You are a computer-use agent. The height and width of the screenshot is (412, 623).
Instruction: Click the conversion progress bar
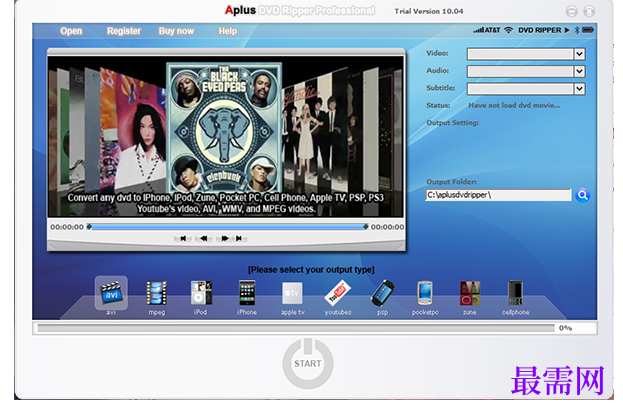(296, 328)
